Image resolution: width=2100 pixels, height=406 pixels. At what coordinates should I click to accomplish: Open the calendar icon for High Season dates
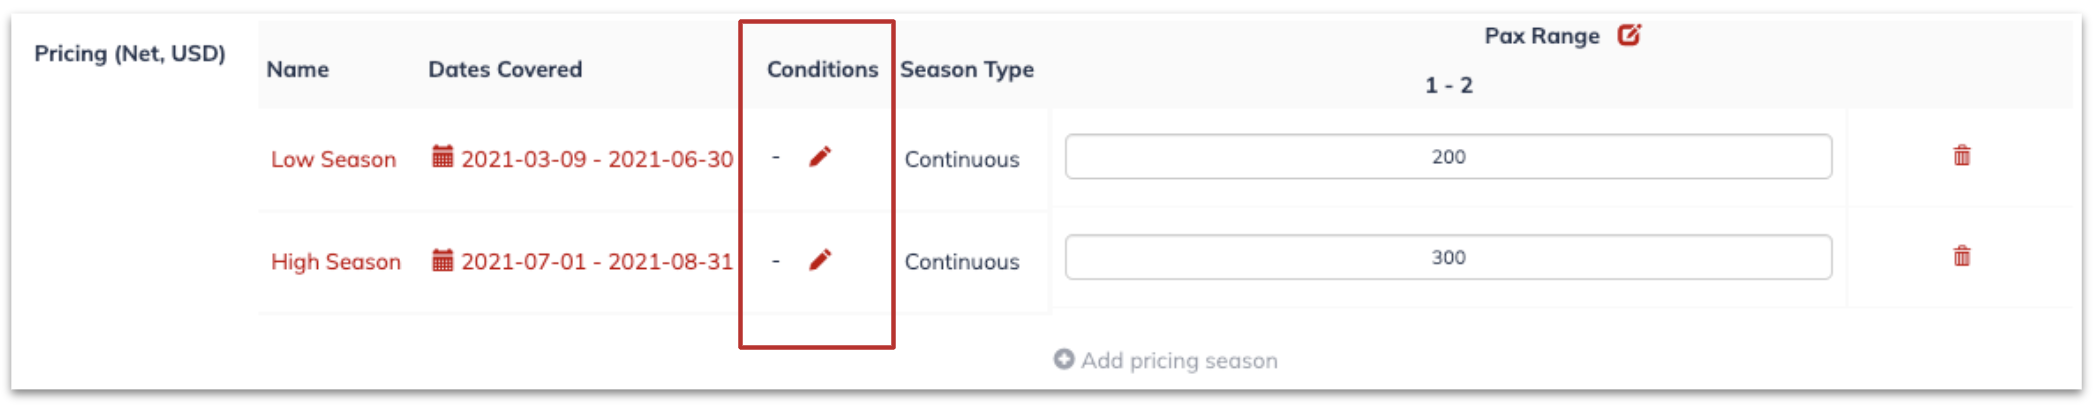point(442,260)
